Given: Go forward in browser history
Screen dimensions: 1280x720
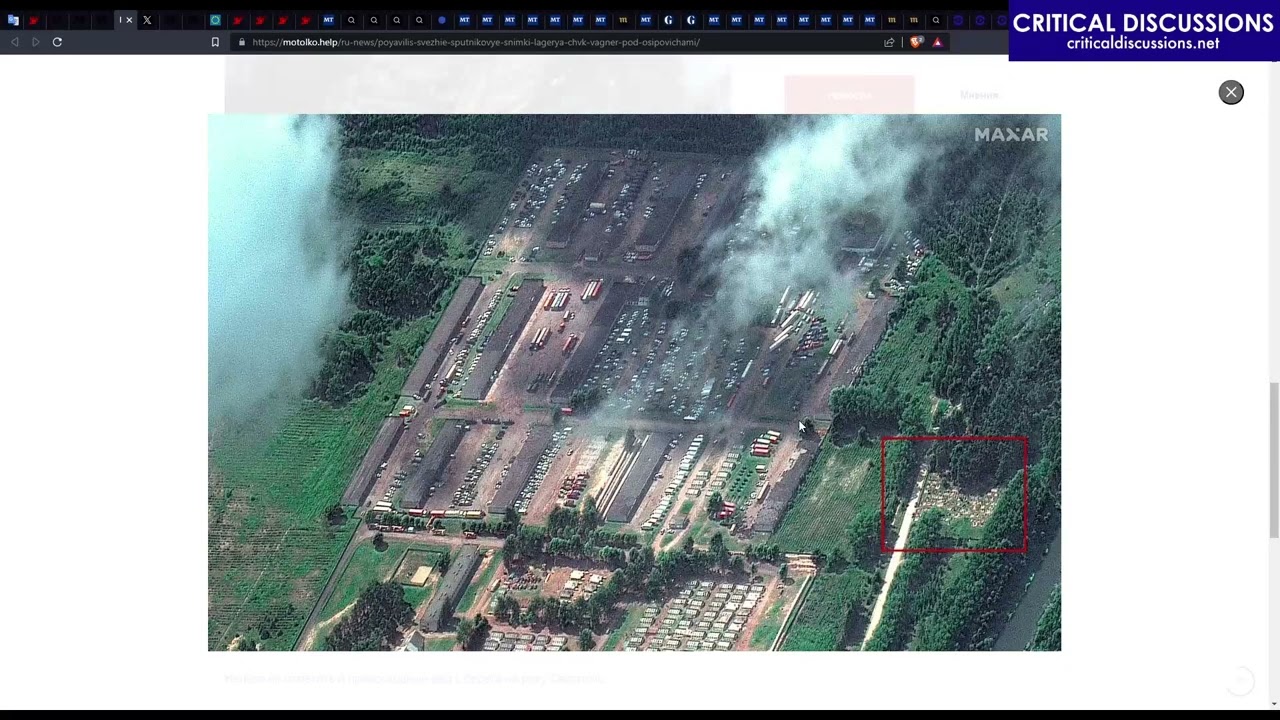Looking at the screenshot, I should tap(35, 42).
